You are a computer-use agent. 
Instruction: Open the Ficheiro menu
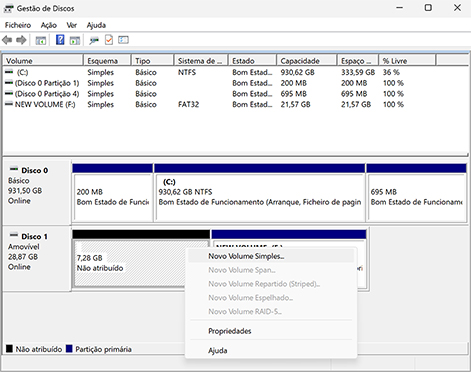tap(18, 25)
